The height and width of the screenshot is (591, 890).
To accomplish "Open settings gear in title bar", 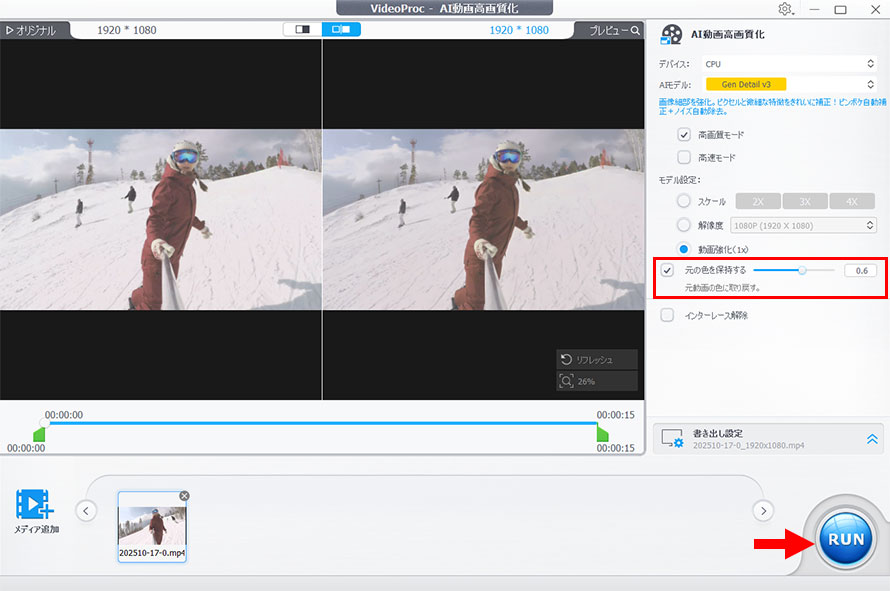I will click(x=785, y=9).
